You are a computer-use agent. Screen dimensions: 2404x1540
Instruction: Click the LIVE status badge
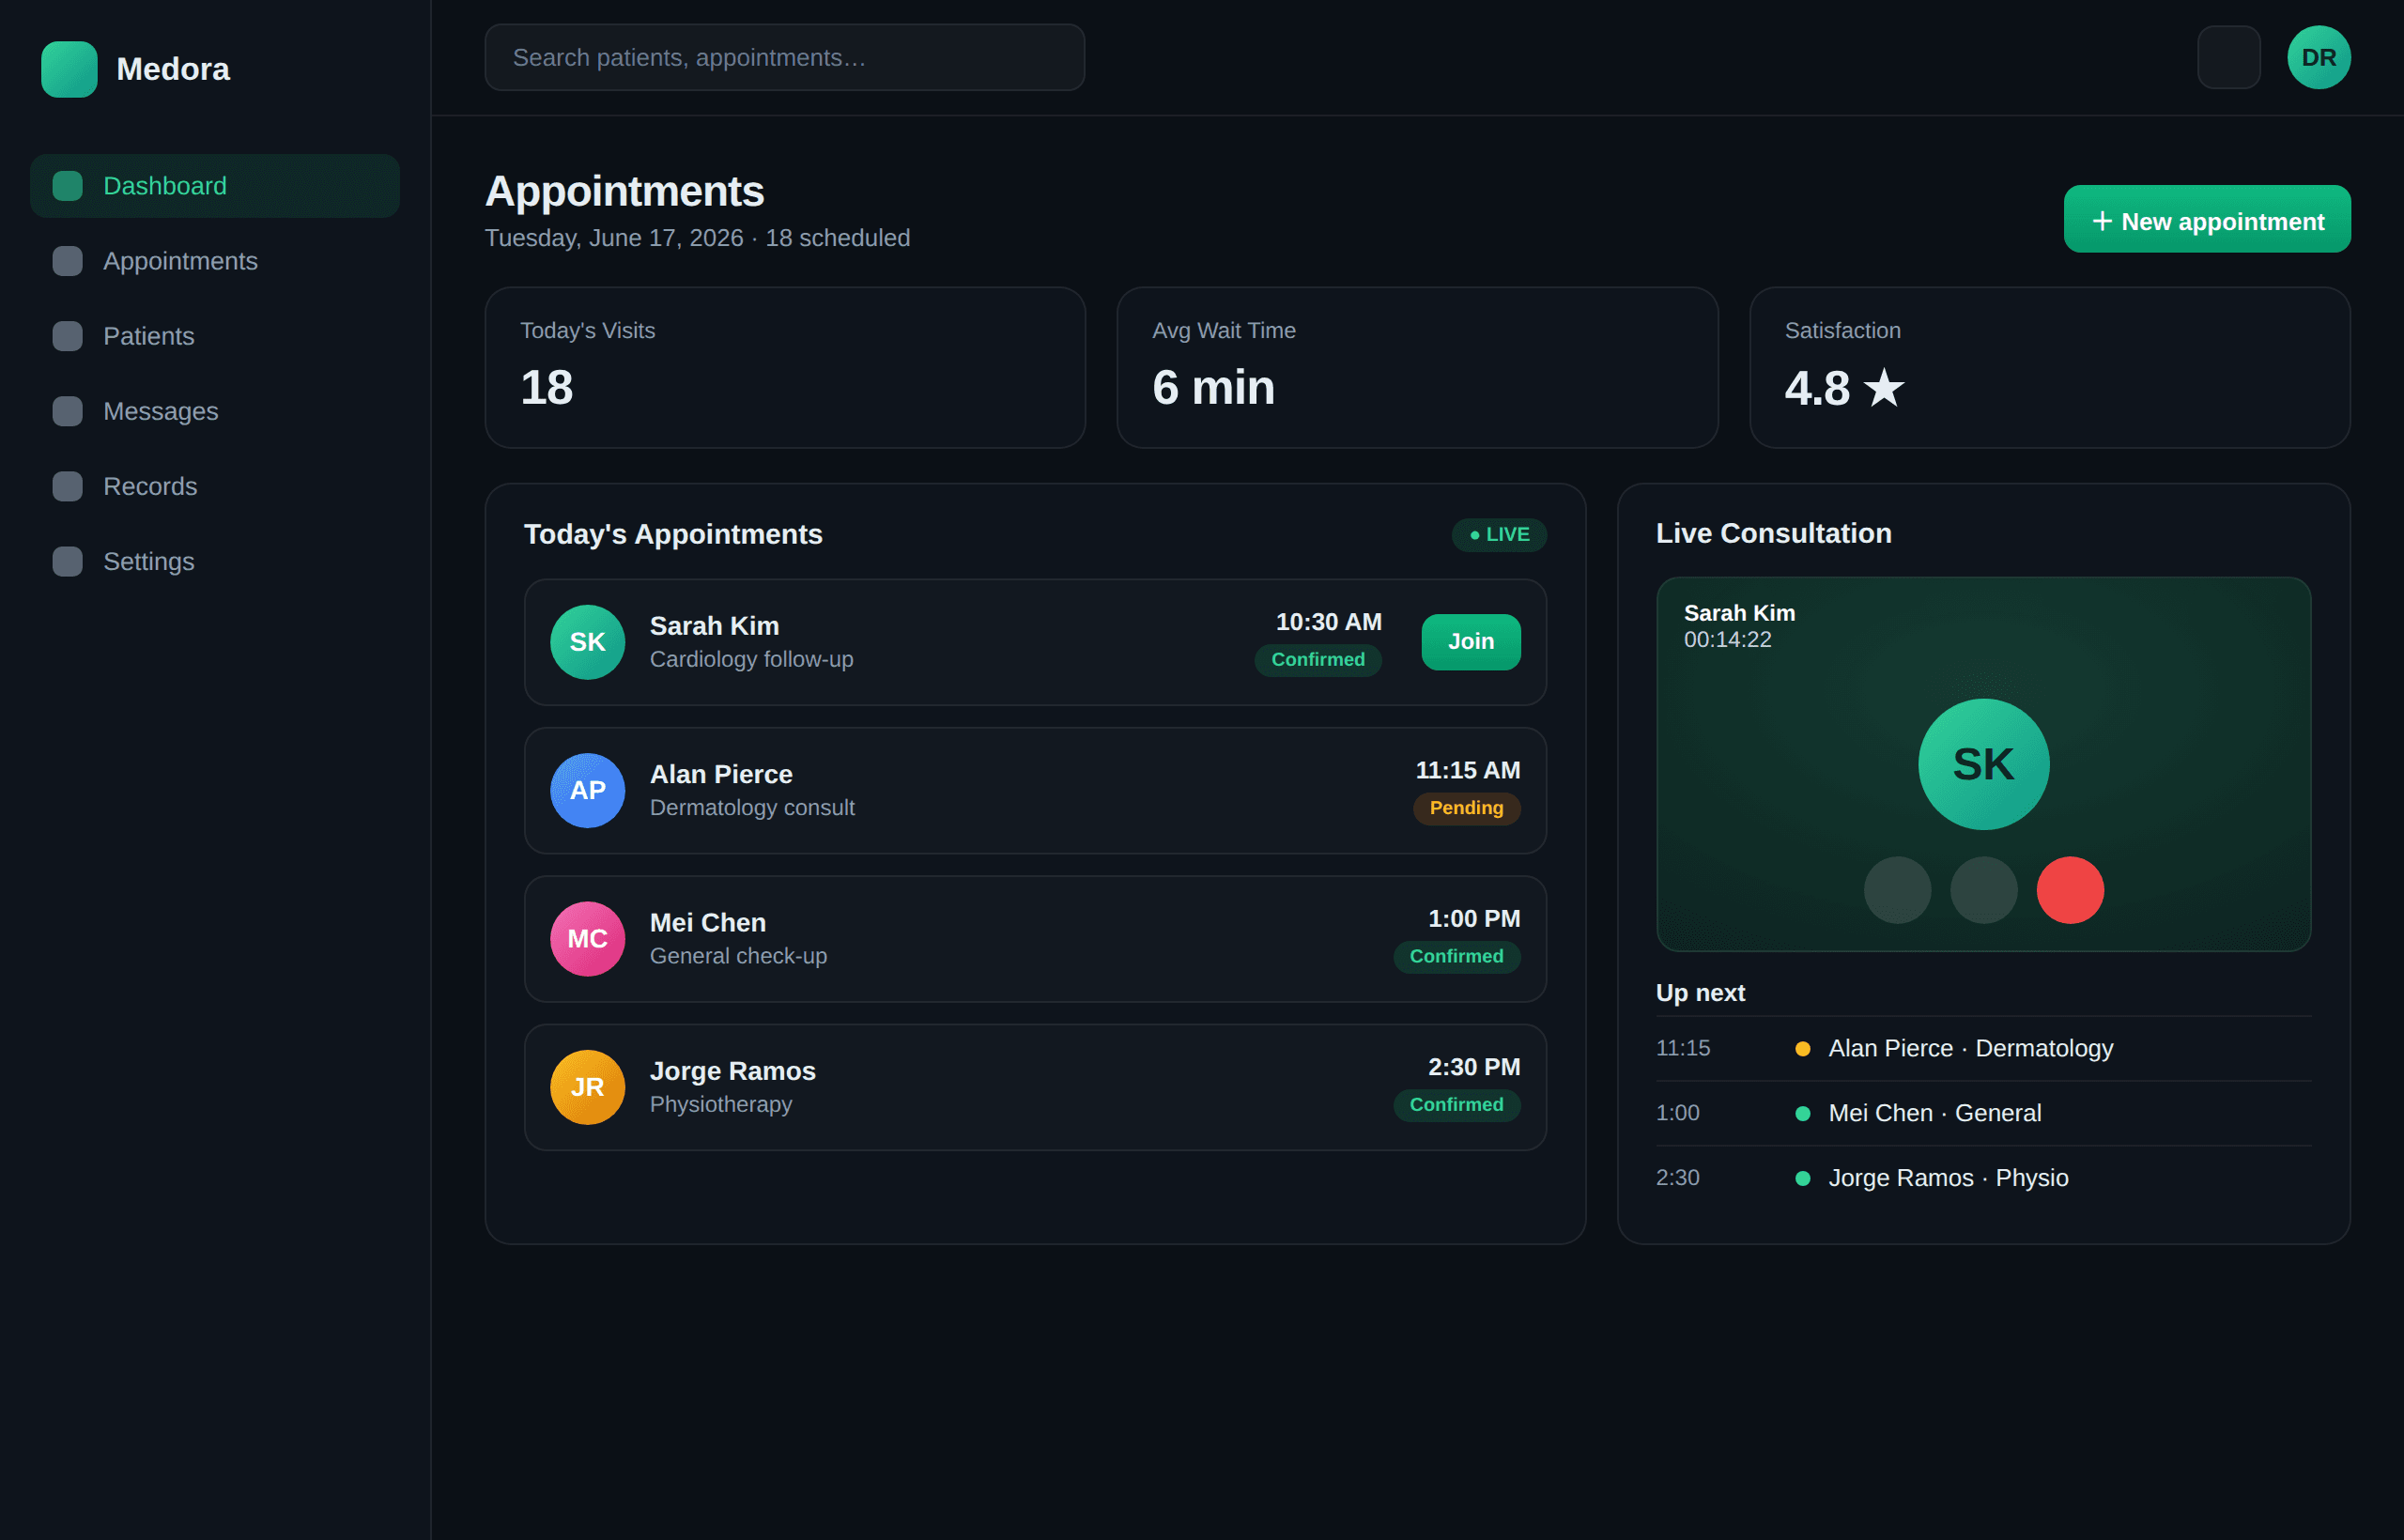pos(1499,535)
